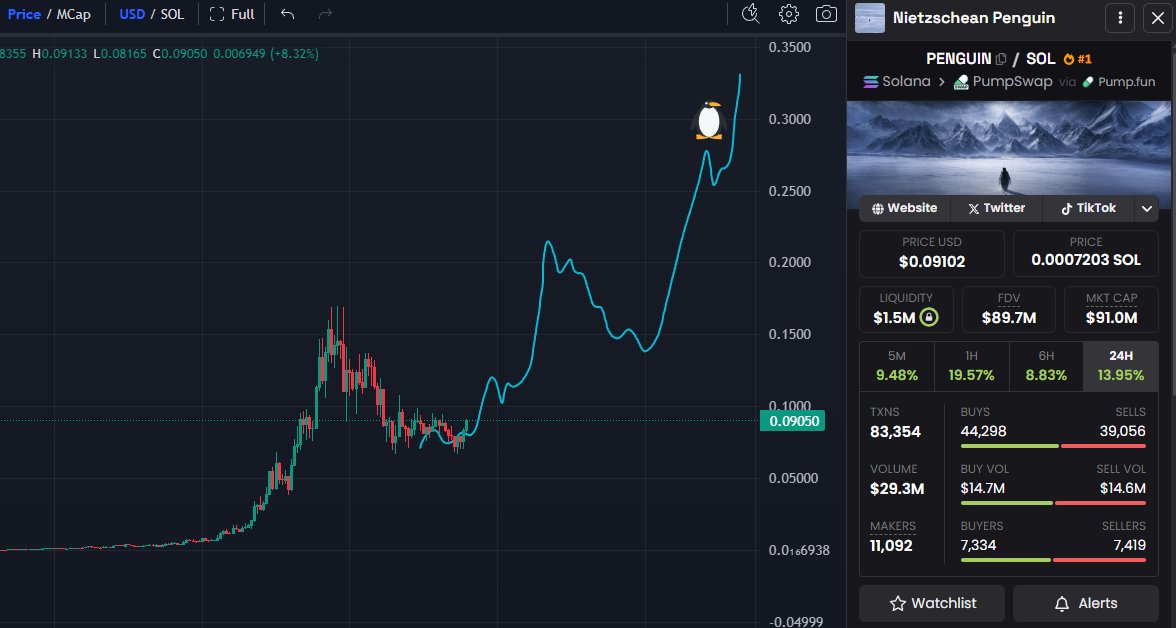This screenshot has height=628, width=1176.
Task: Click the MAKERS 11,092 value
Action: [x=891, y=545]
